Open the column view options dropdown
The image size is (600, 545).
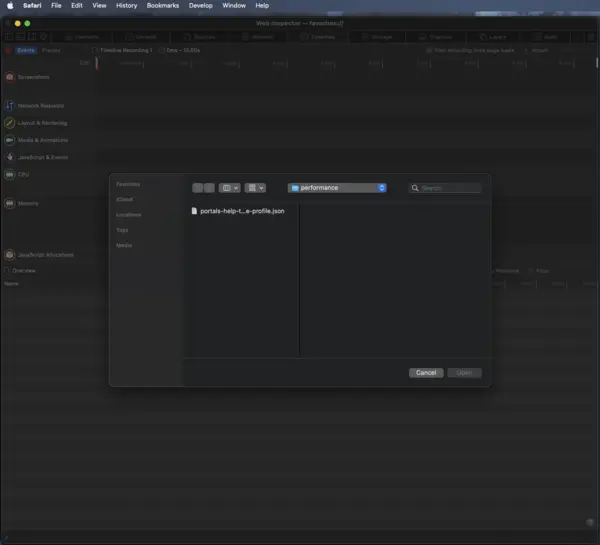[x=230, y=188]
